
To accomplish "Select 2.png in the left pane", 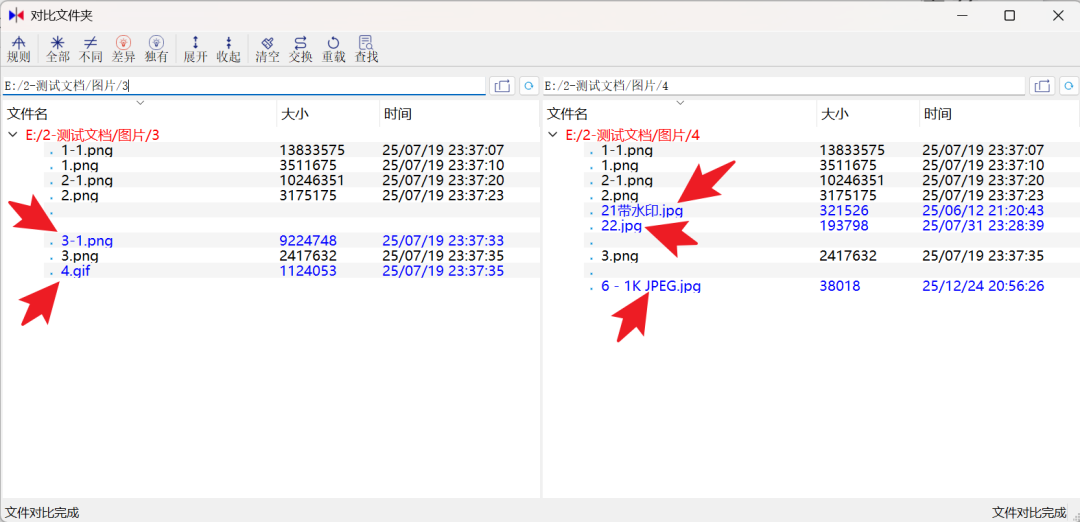I will pyautogui.click(x=80, y=196).
